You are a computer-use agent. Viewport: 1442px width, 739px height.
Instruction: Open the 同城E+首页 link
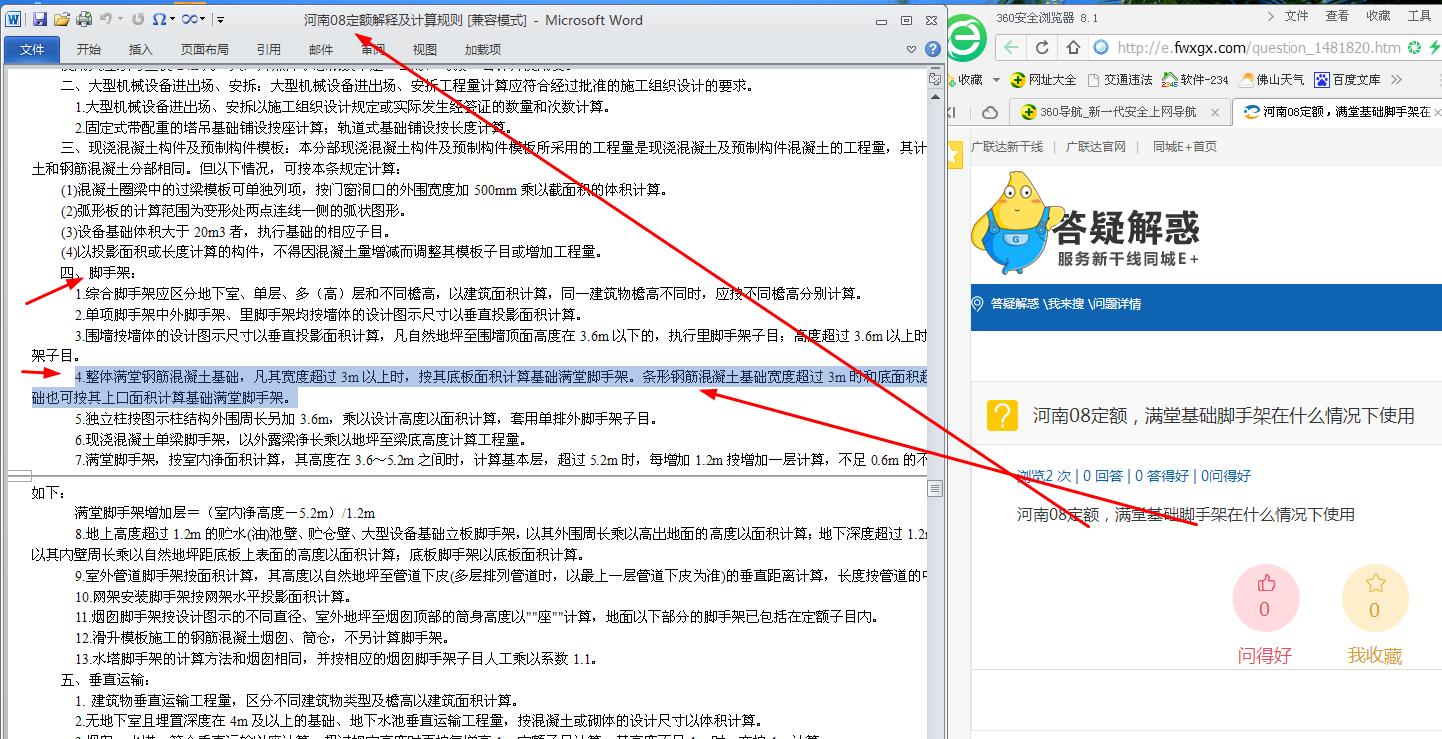point(1185,147)
